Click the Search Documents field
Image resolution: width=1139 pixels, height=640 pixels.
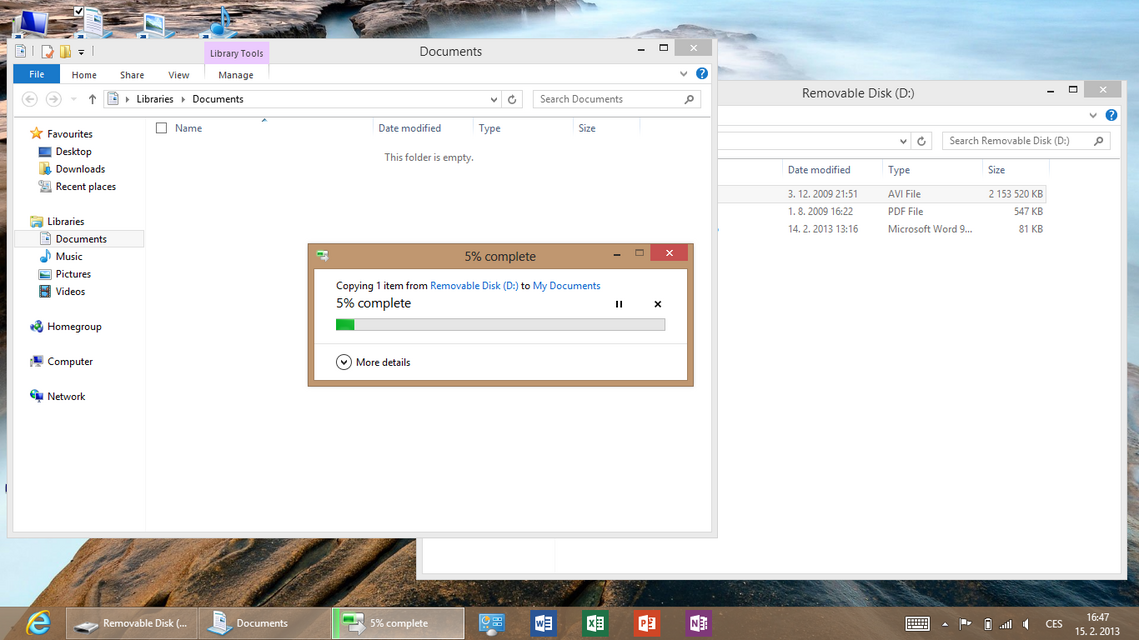[x=605, y=99]
